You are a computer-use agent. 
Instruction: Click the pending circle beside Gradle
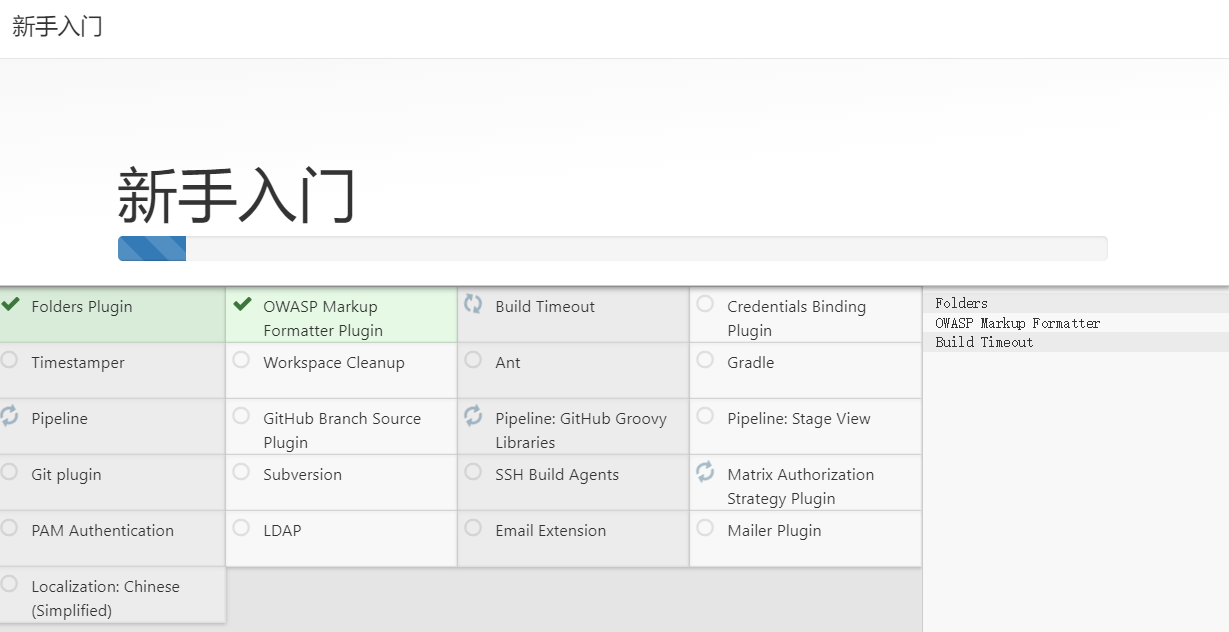(x=705, y=359)
